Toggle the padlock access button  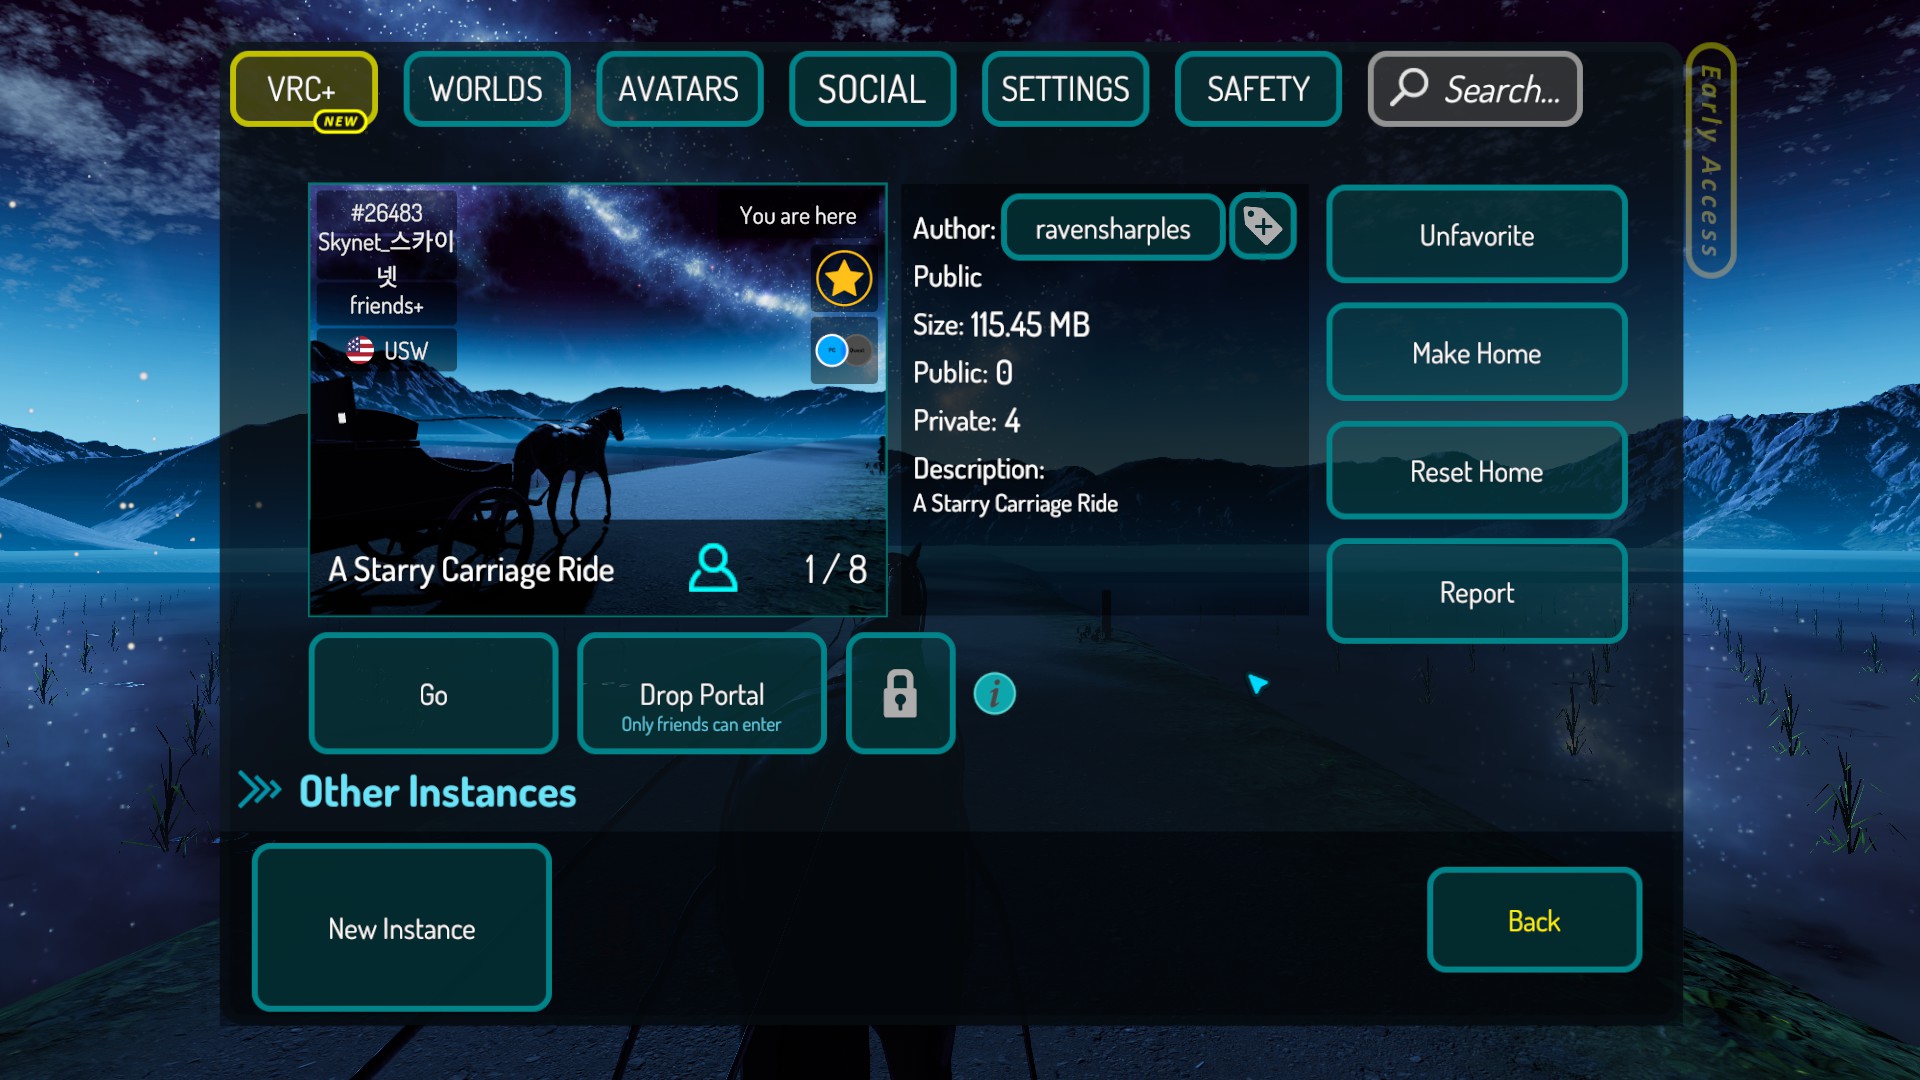[900, 694]
